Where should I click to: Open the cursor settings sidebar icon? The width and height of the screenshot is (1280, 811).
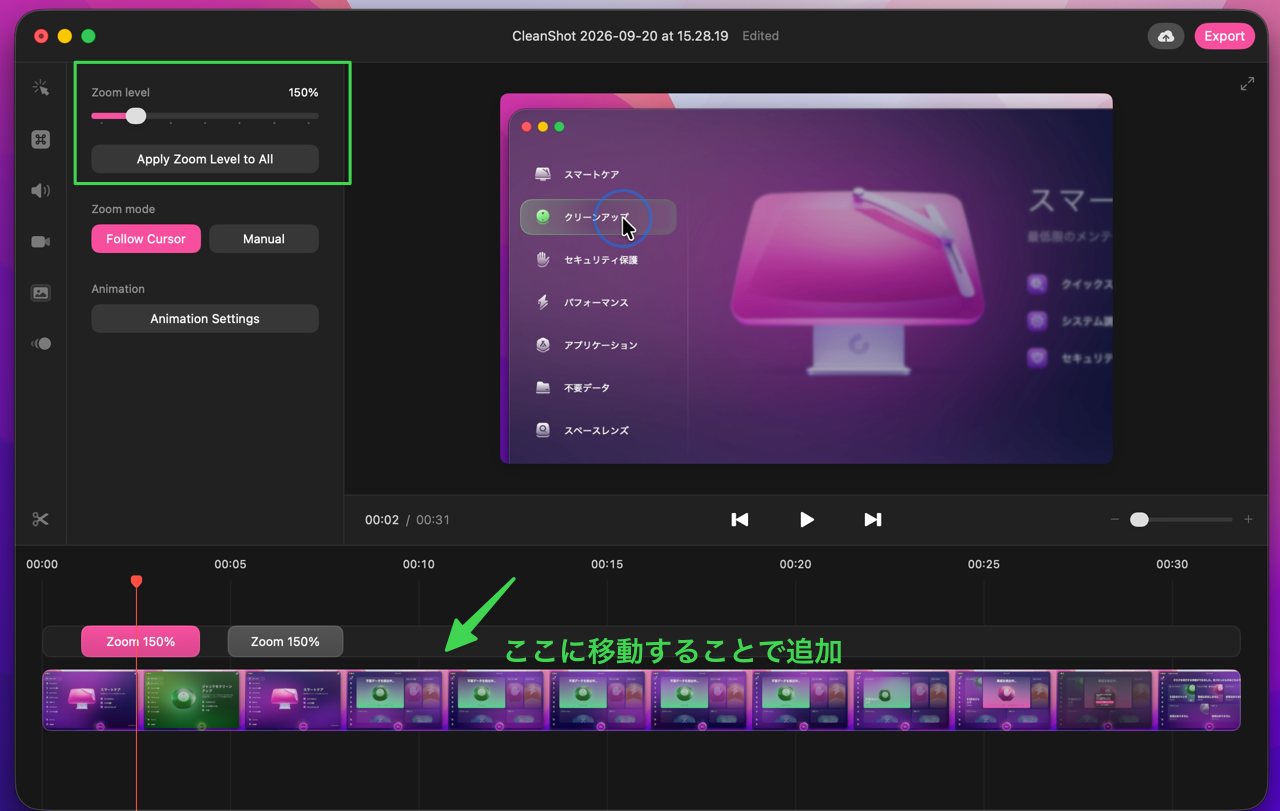click(40, 88)
